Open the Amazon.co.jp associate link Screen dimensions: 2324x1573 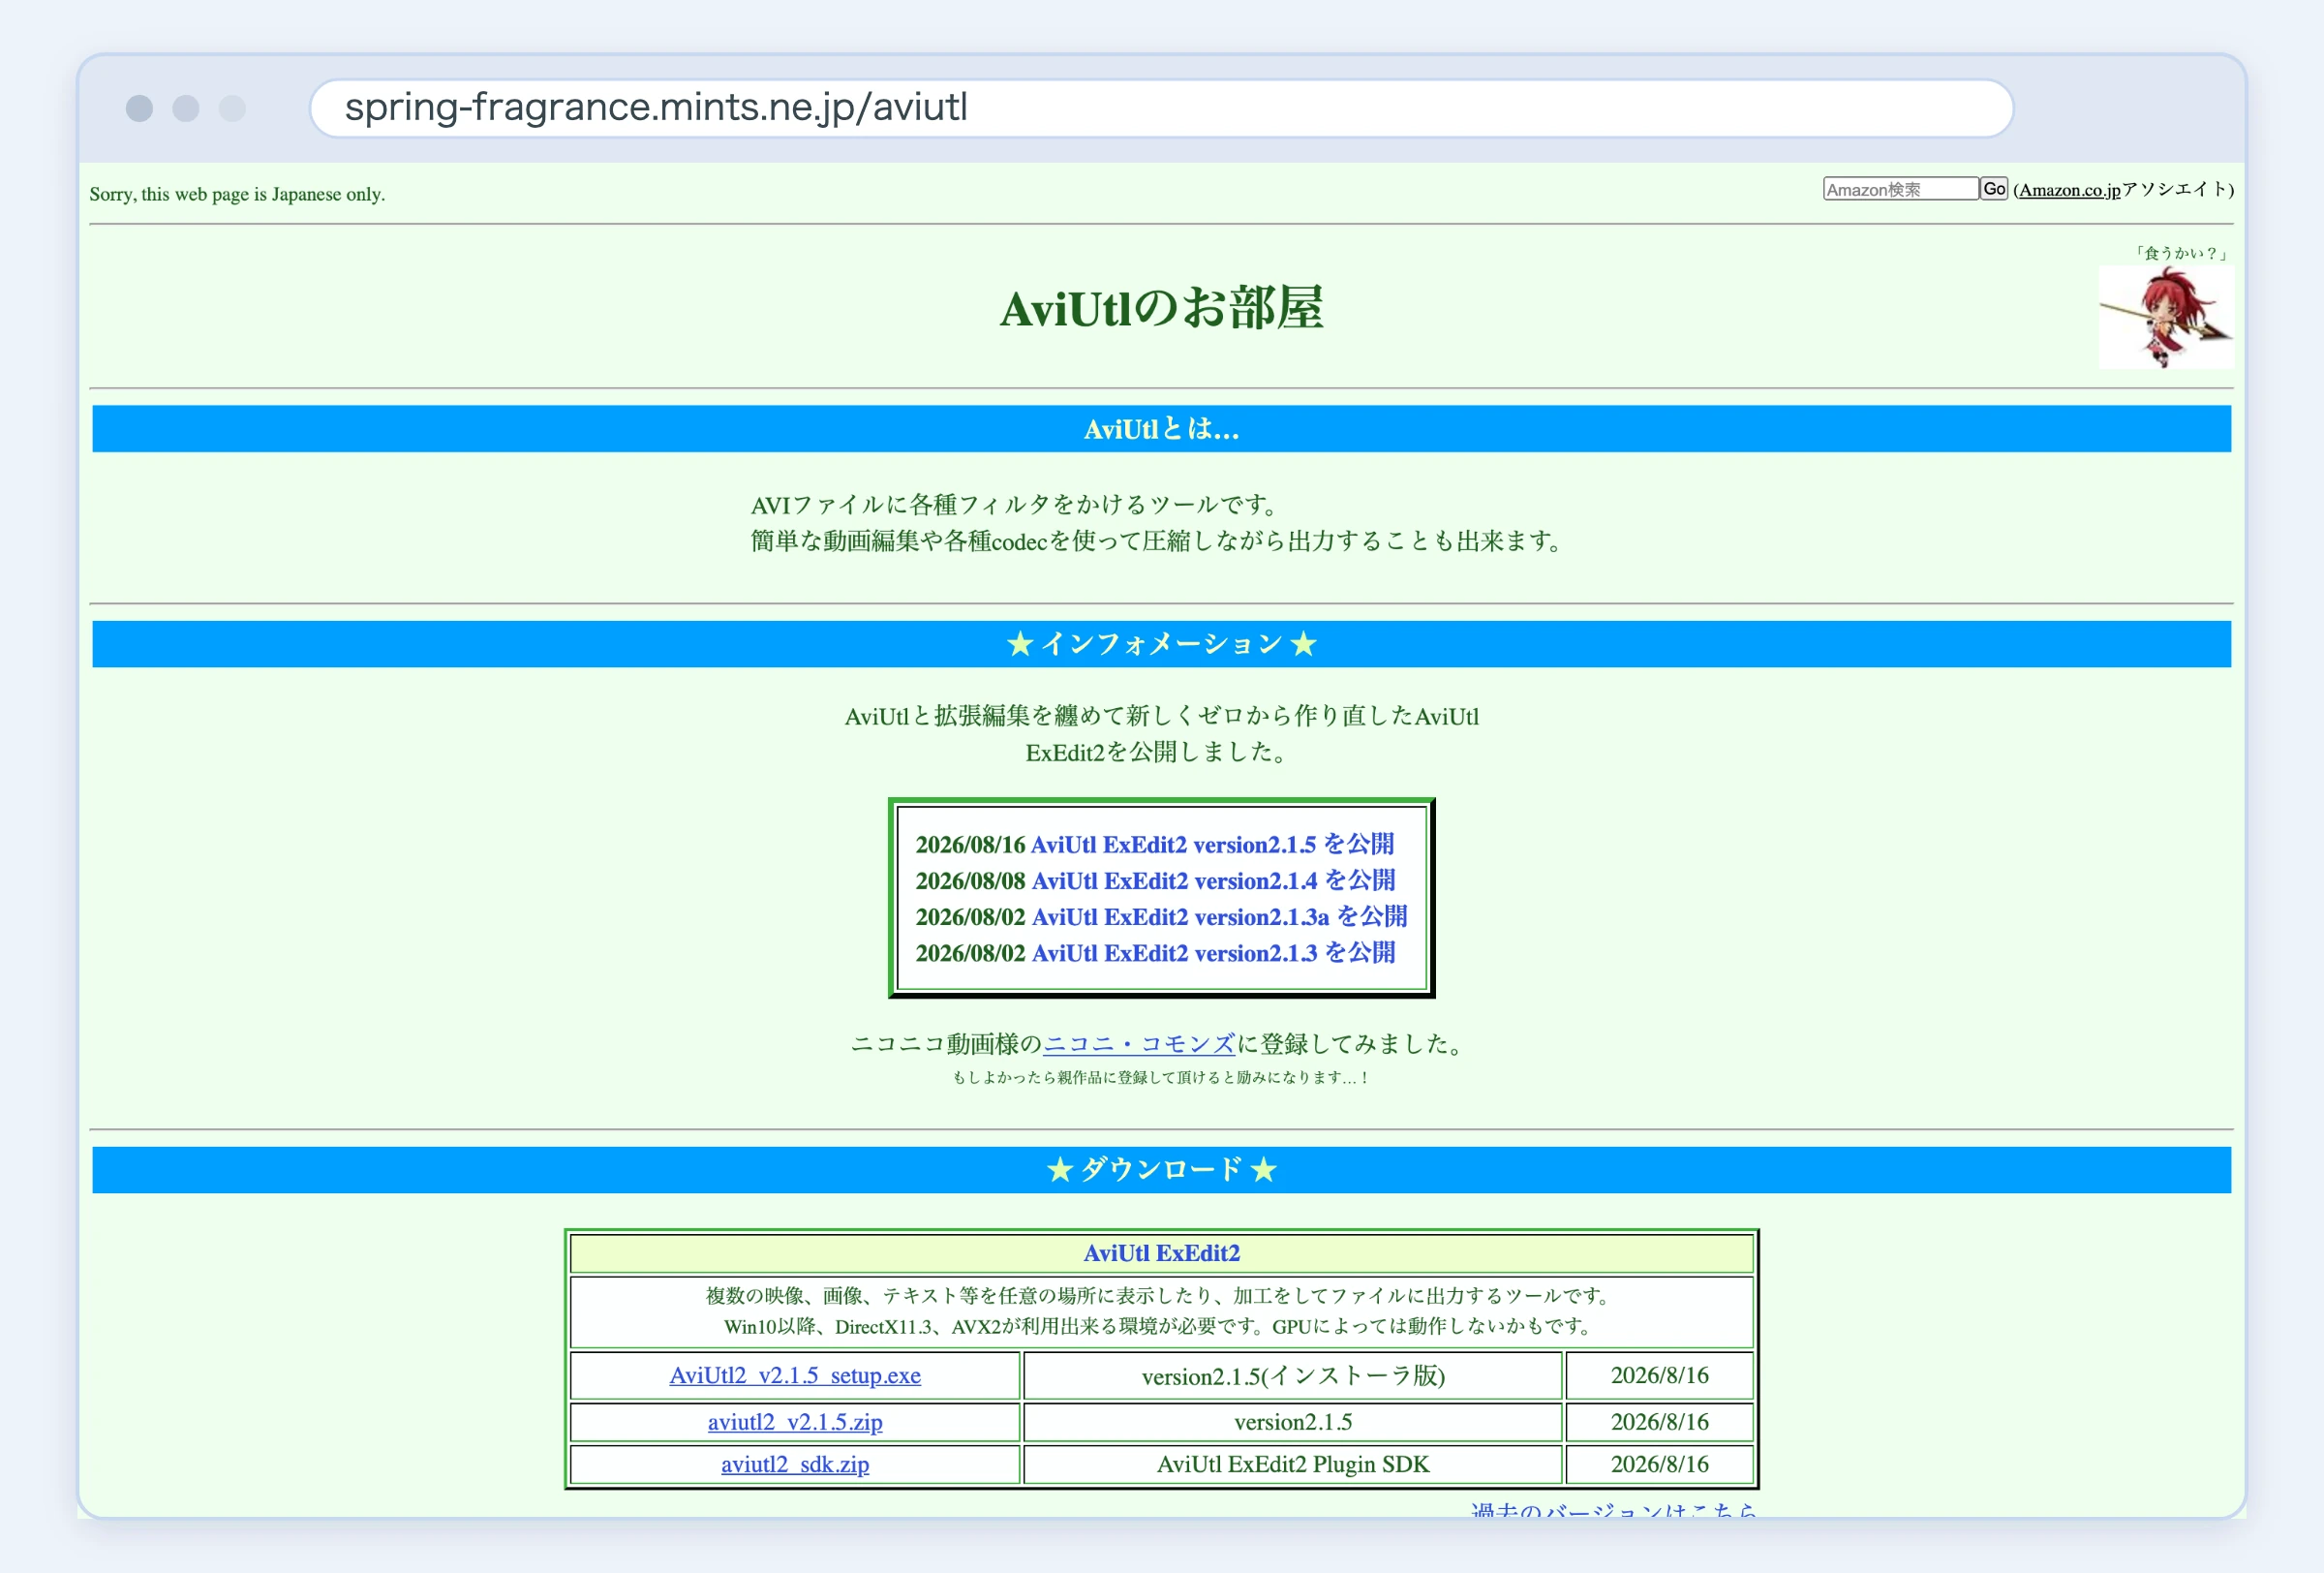coord(2069,190)
